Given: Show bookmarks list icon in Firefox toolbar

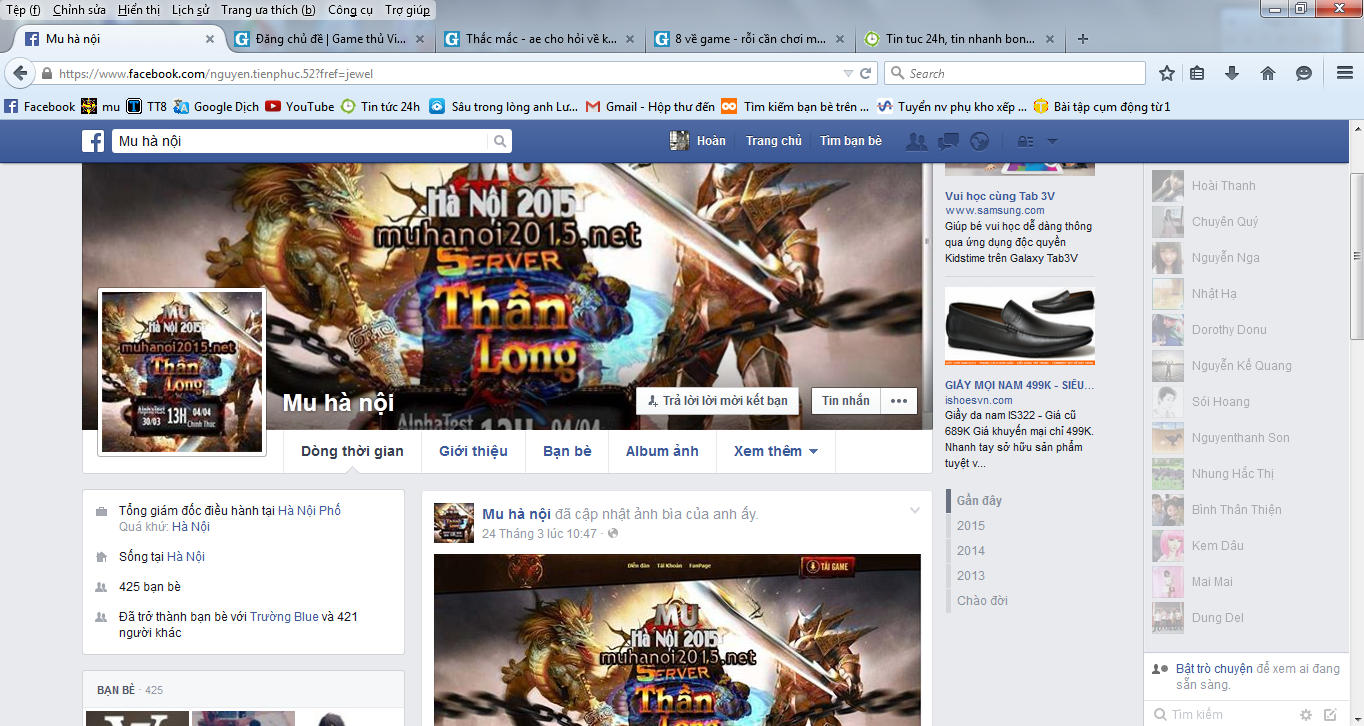Looking at the screenshot, I should (1198, 73).
